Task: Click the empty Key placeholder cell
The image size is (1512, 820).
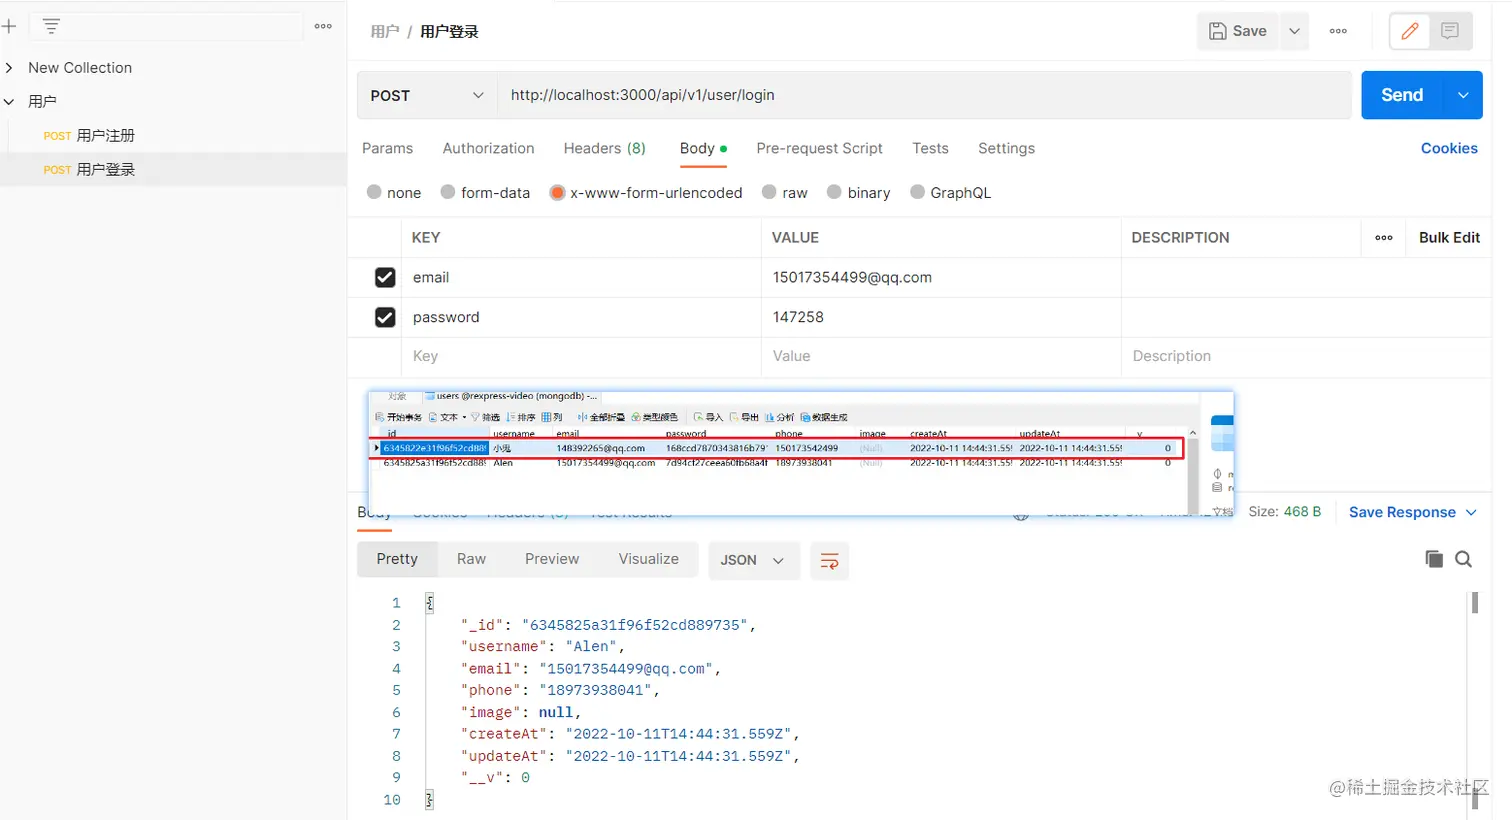Action: pos(581,357)
